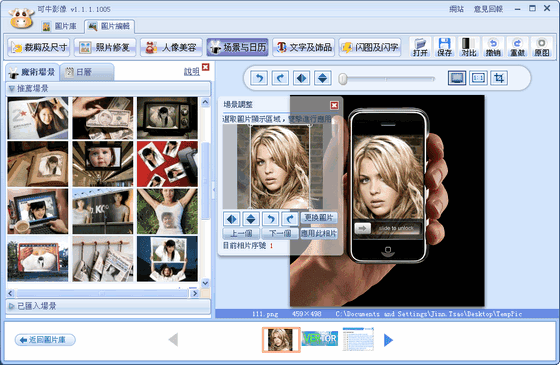Flip photo horizontally in 場景調整 dialog
The image size is (560, 365).
(x=231, y=219)
